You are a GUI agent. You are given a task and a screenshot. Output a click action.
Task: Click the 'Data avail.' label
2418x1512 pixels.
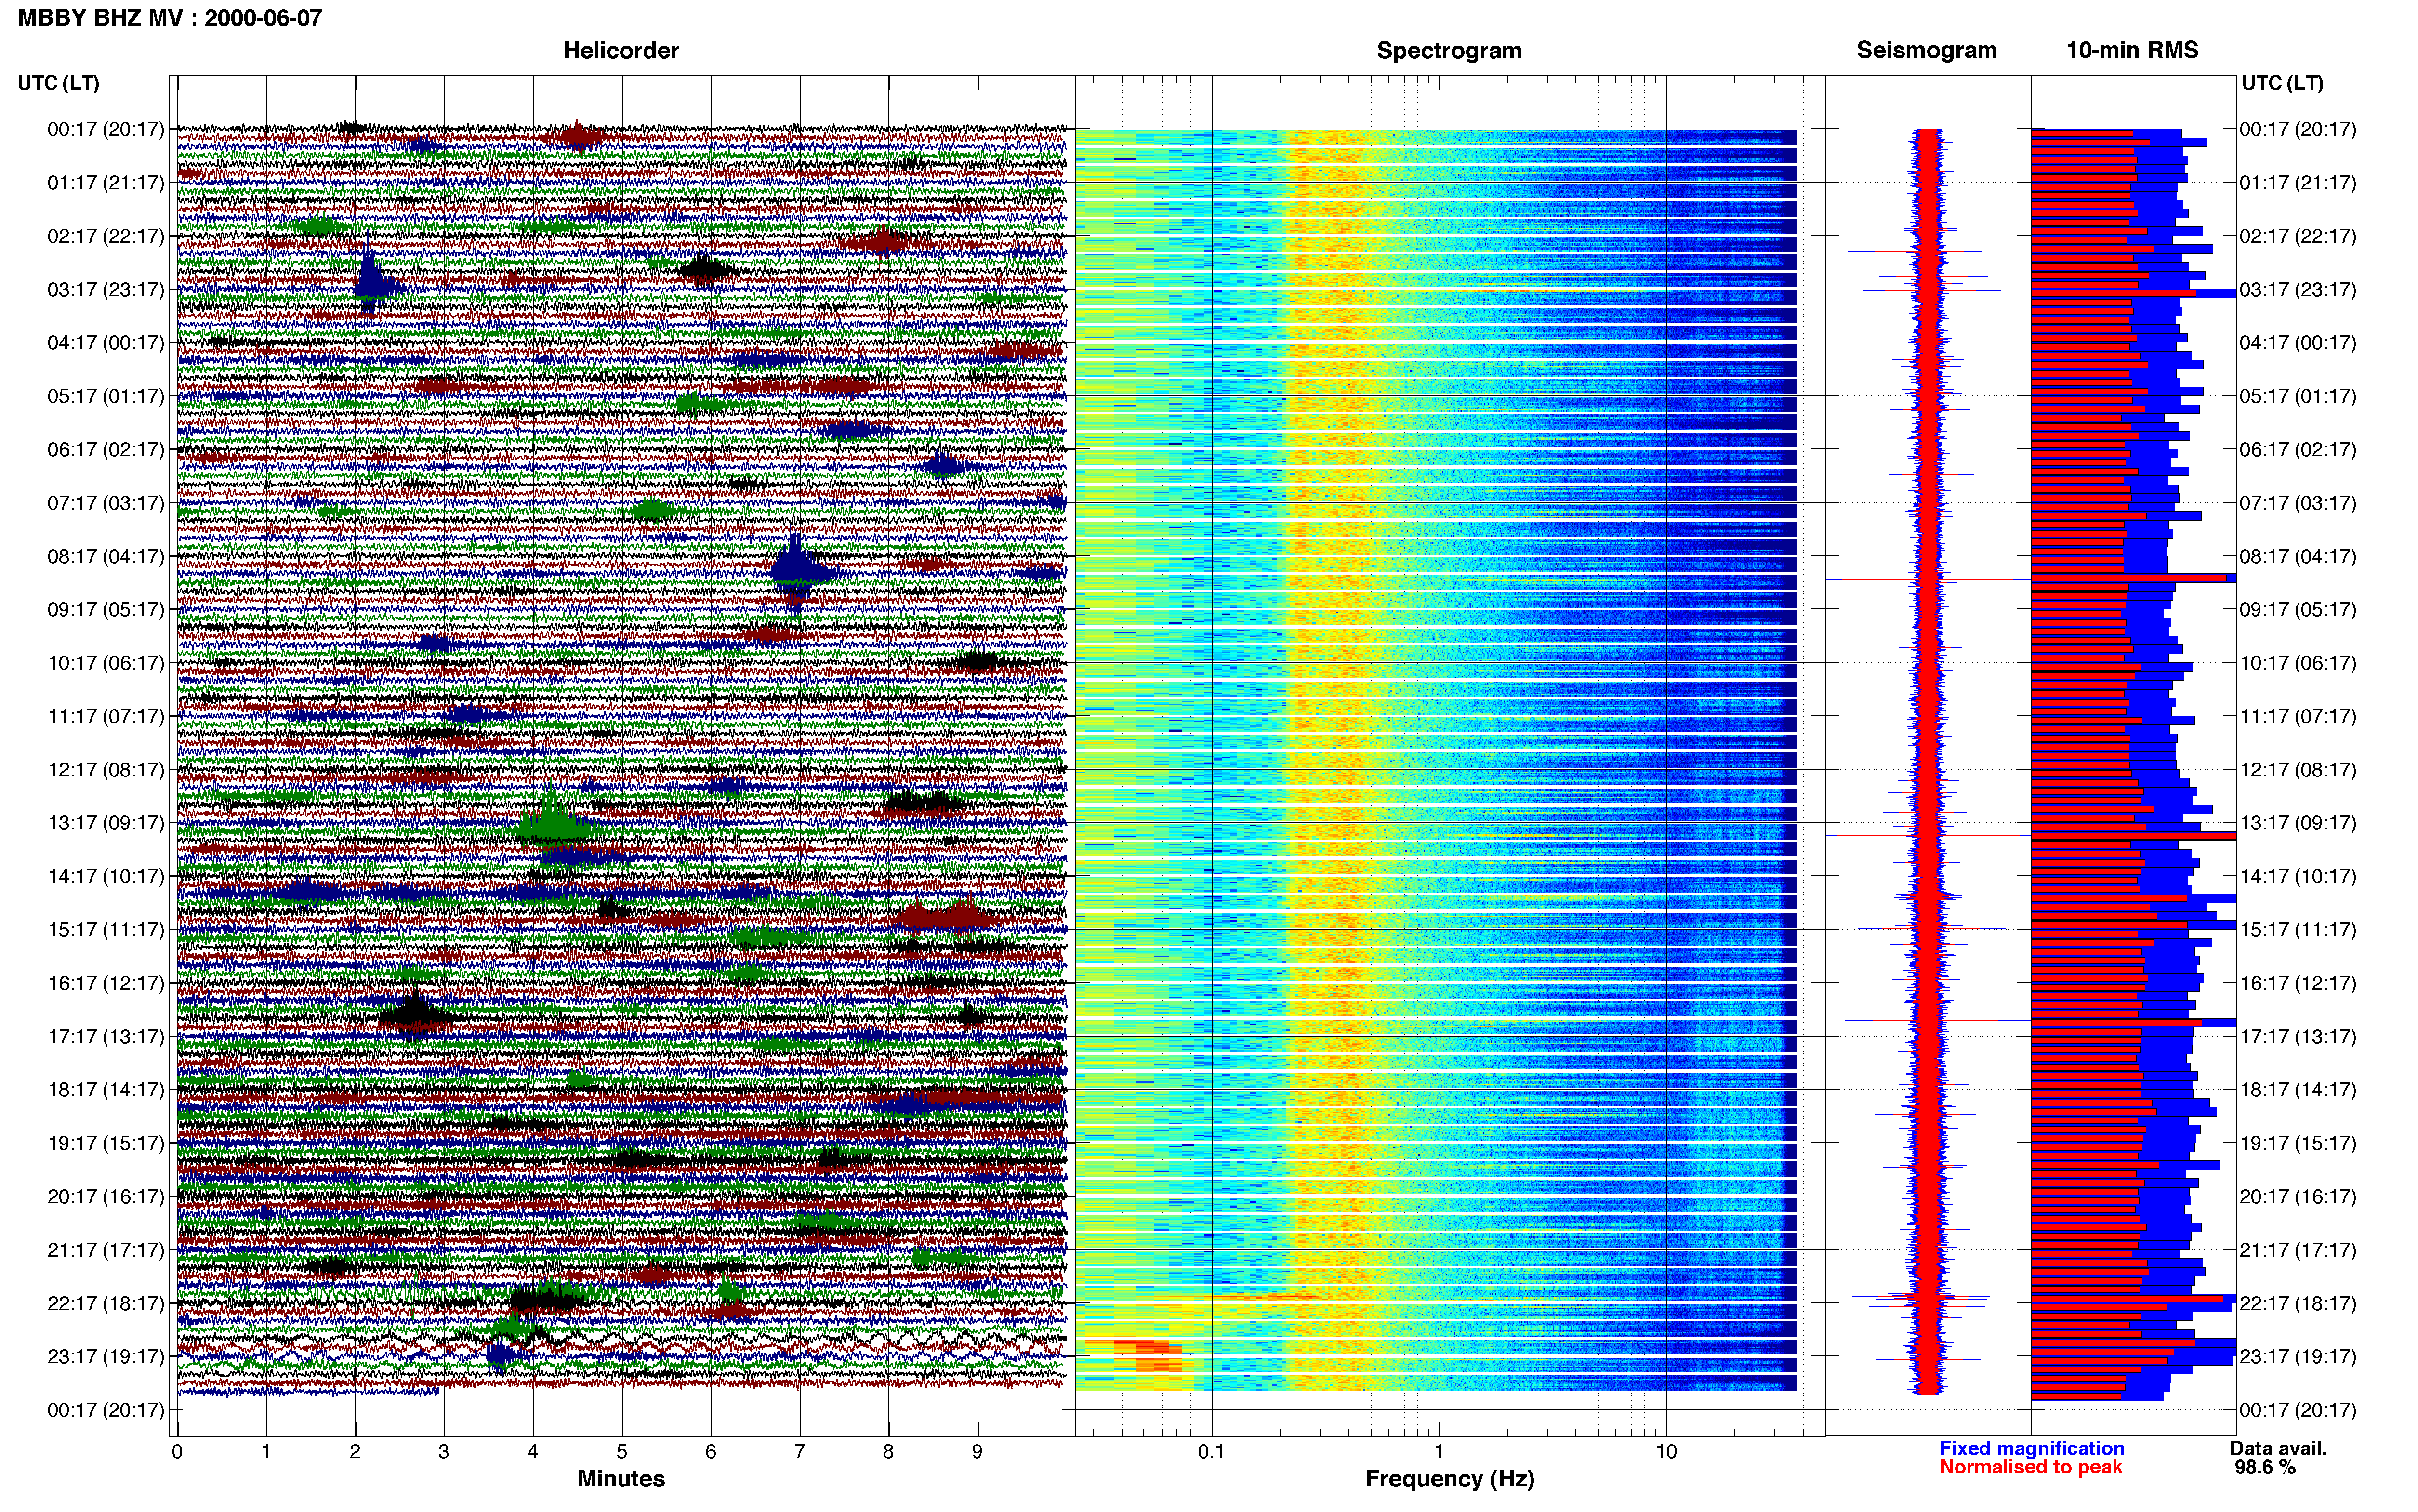click(x=2278, y=1449)
